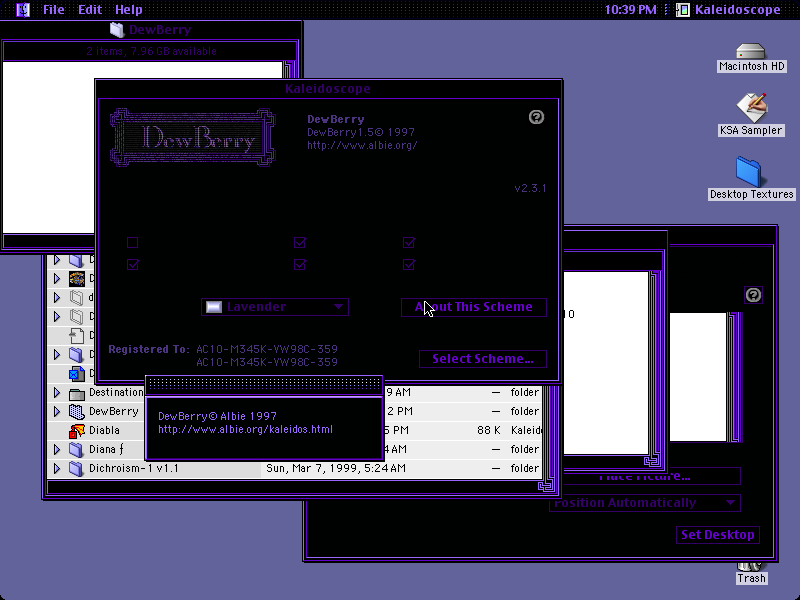
Task: Click the Lavender color swatch
Action: point(214,307)
